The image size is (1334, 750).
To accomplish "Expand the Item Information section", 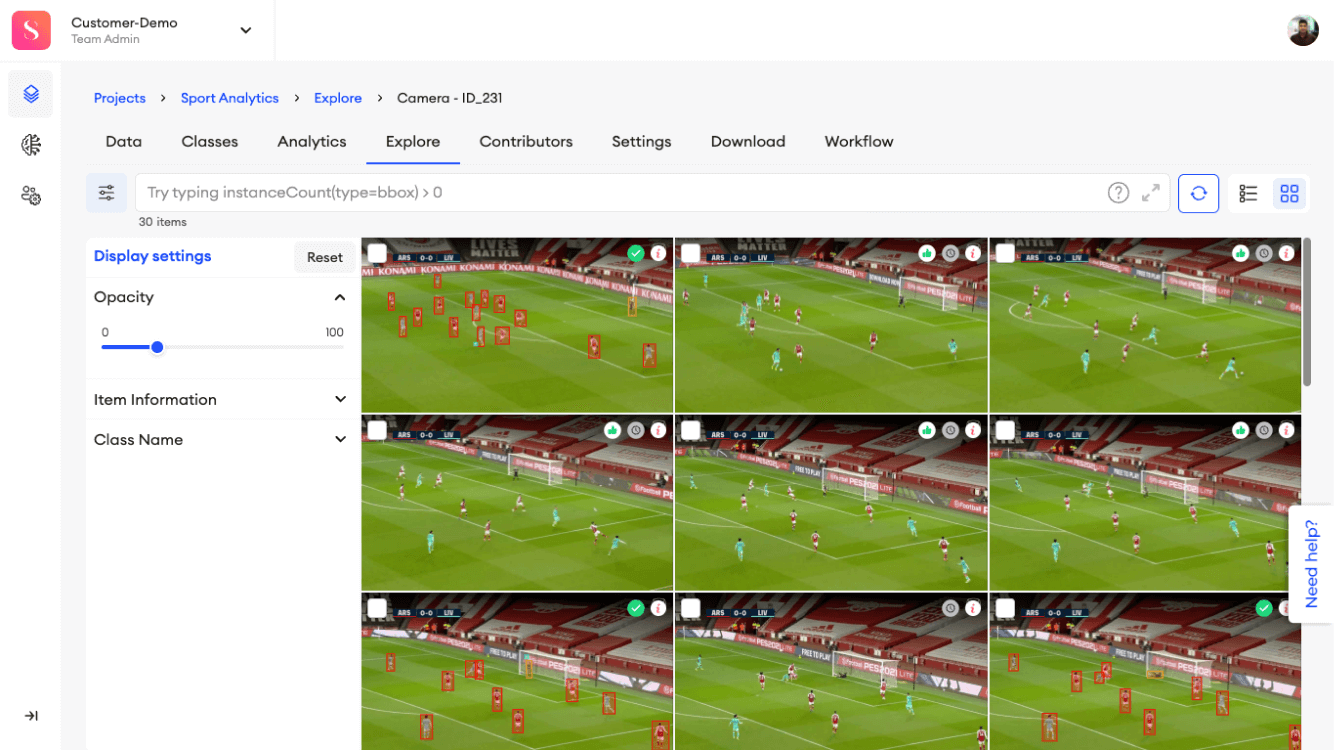I will pos(340,399).
